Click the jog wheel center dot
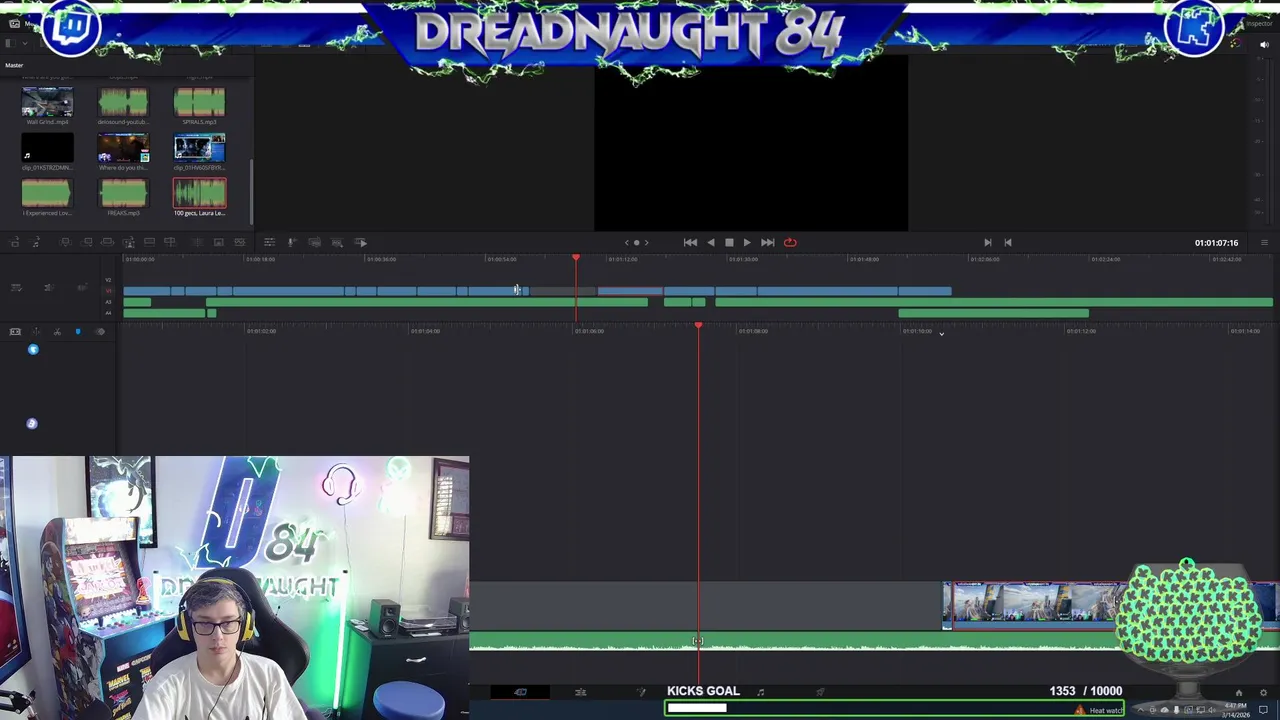1280x720 pixels. [636, 242]
